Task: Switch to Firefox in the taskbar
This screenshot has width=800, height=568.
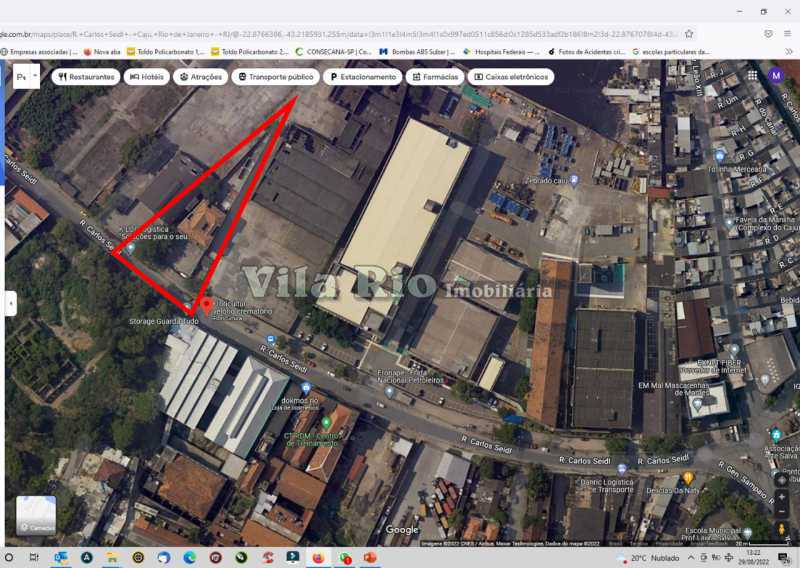Action: coord(318,557)
